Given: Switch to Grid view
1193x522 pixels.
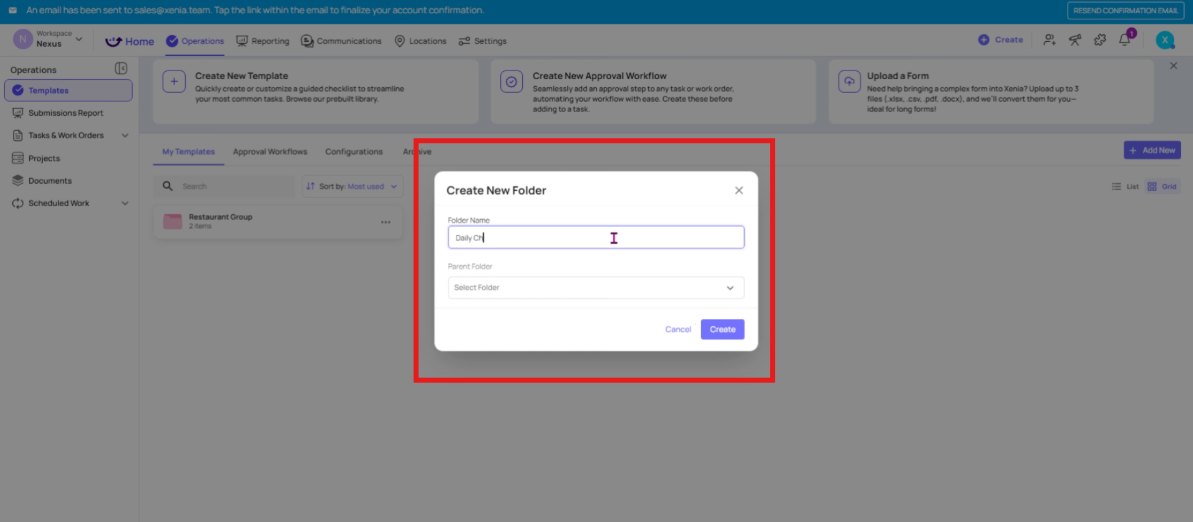Looking at the screenshot, I should pos(1163,187).
